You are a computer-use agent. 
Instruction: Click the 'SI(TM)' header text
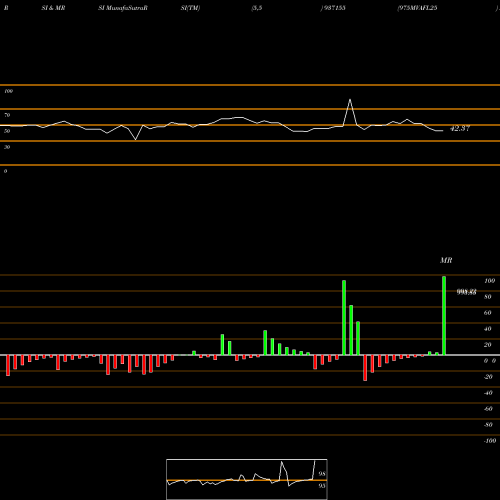tap(190, 8)
